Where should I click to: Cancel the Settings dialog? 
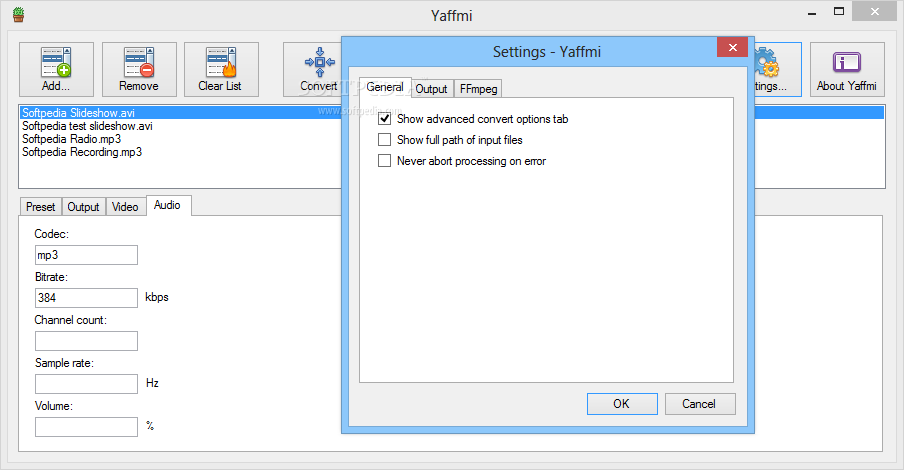point(700,404)
